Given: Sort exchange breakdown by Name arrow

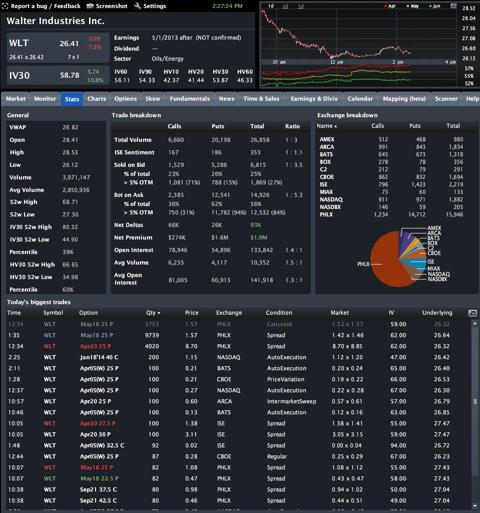Looking at the screenshot, I should pyautogui.click(x=335, y=126).
